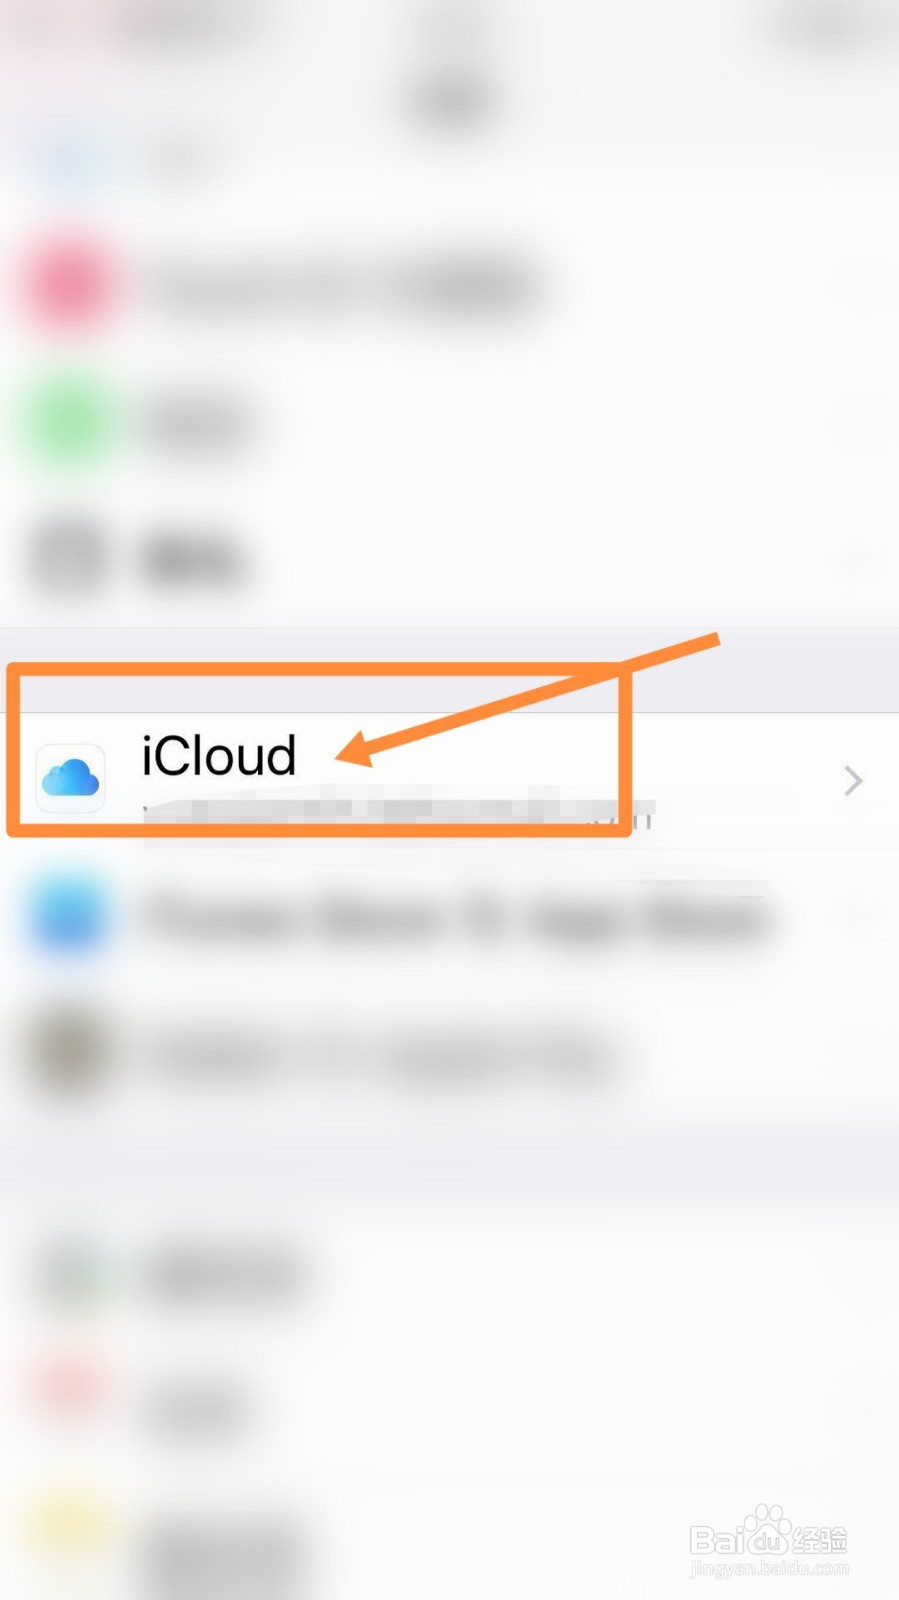Tap the blurred title in the top bar
The width and height of the screenshot is (899, 1600).
coord(452,100)
